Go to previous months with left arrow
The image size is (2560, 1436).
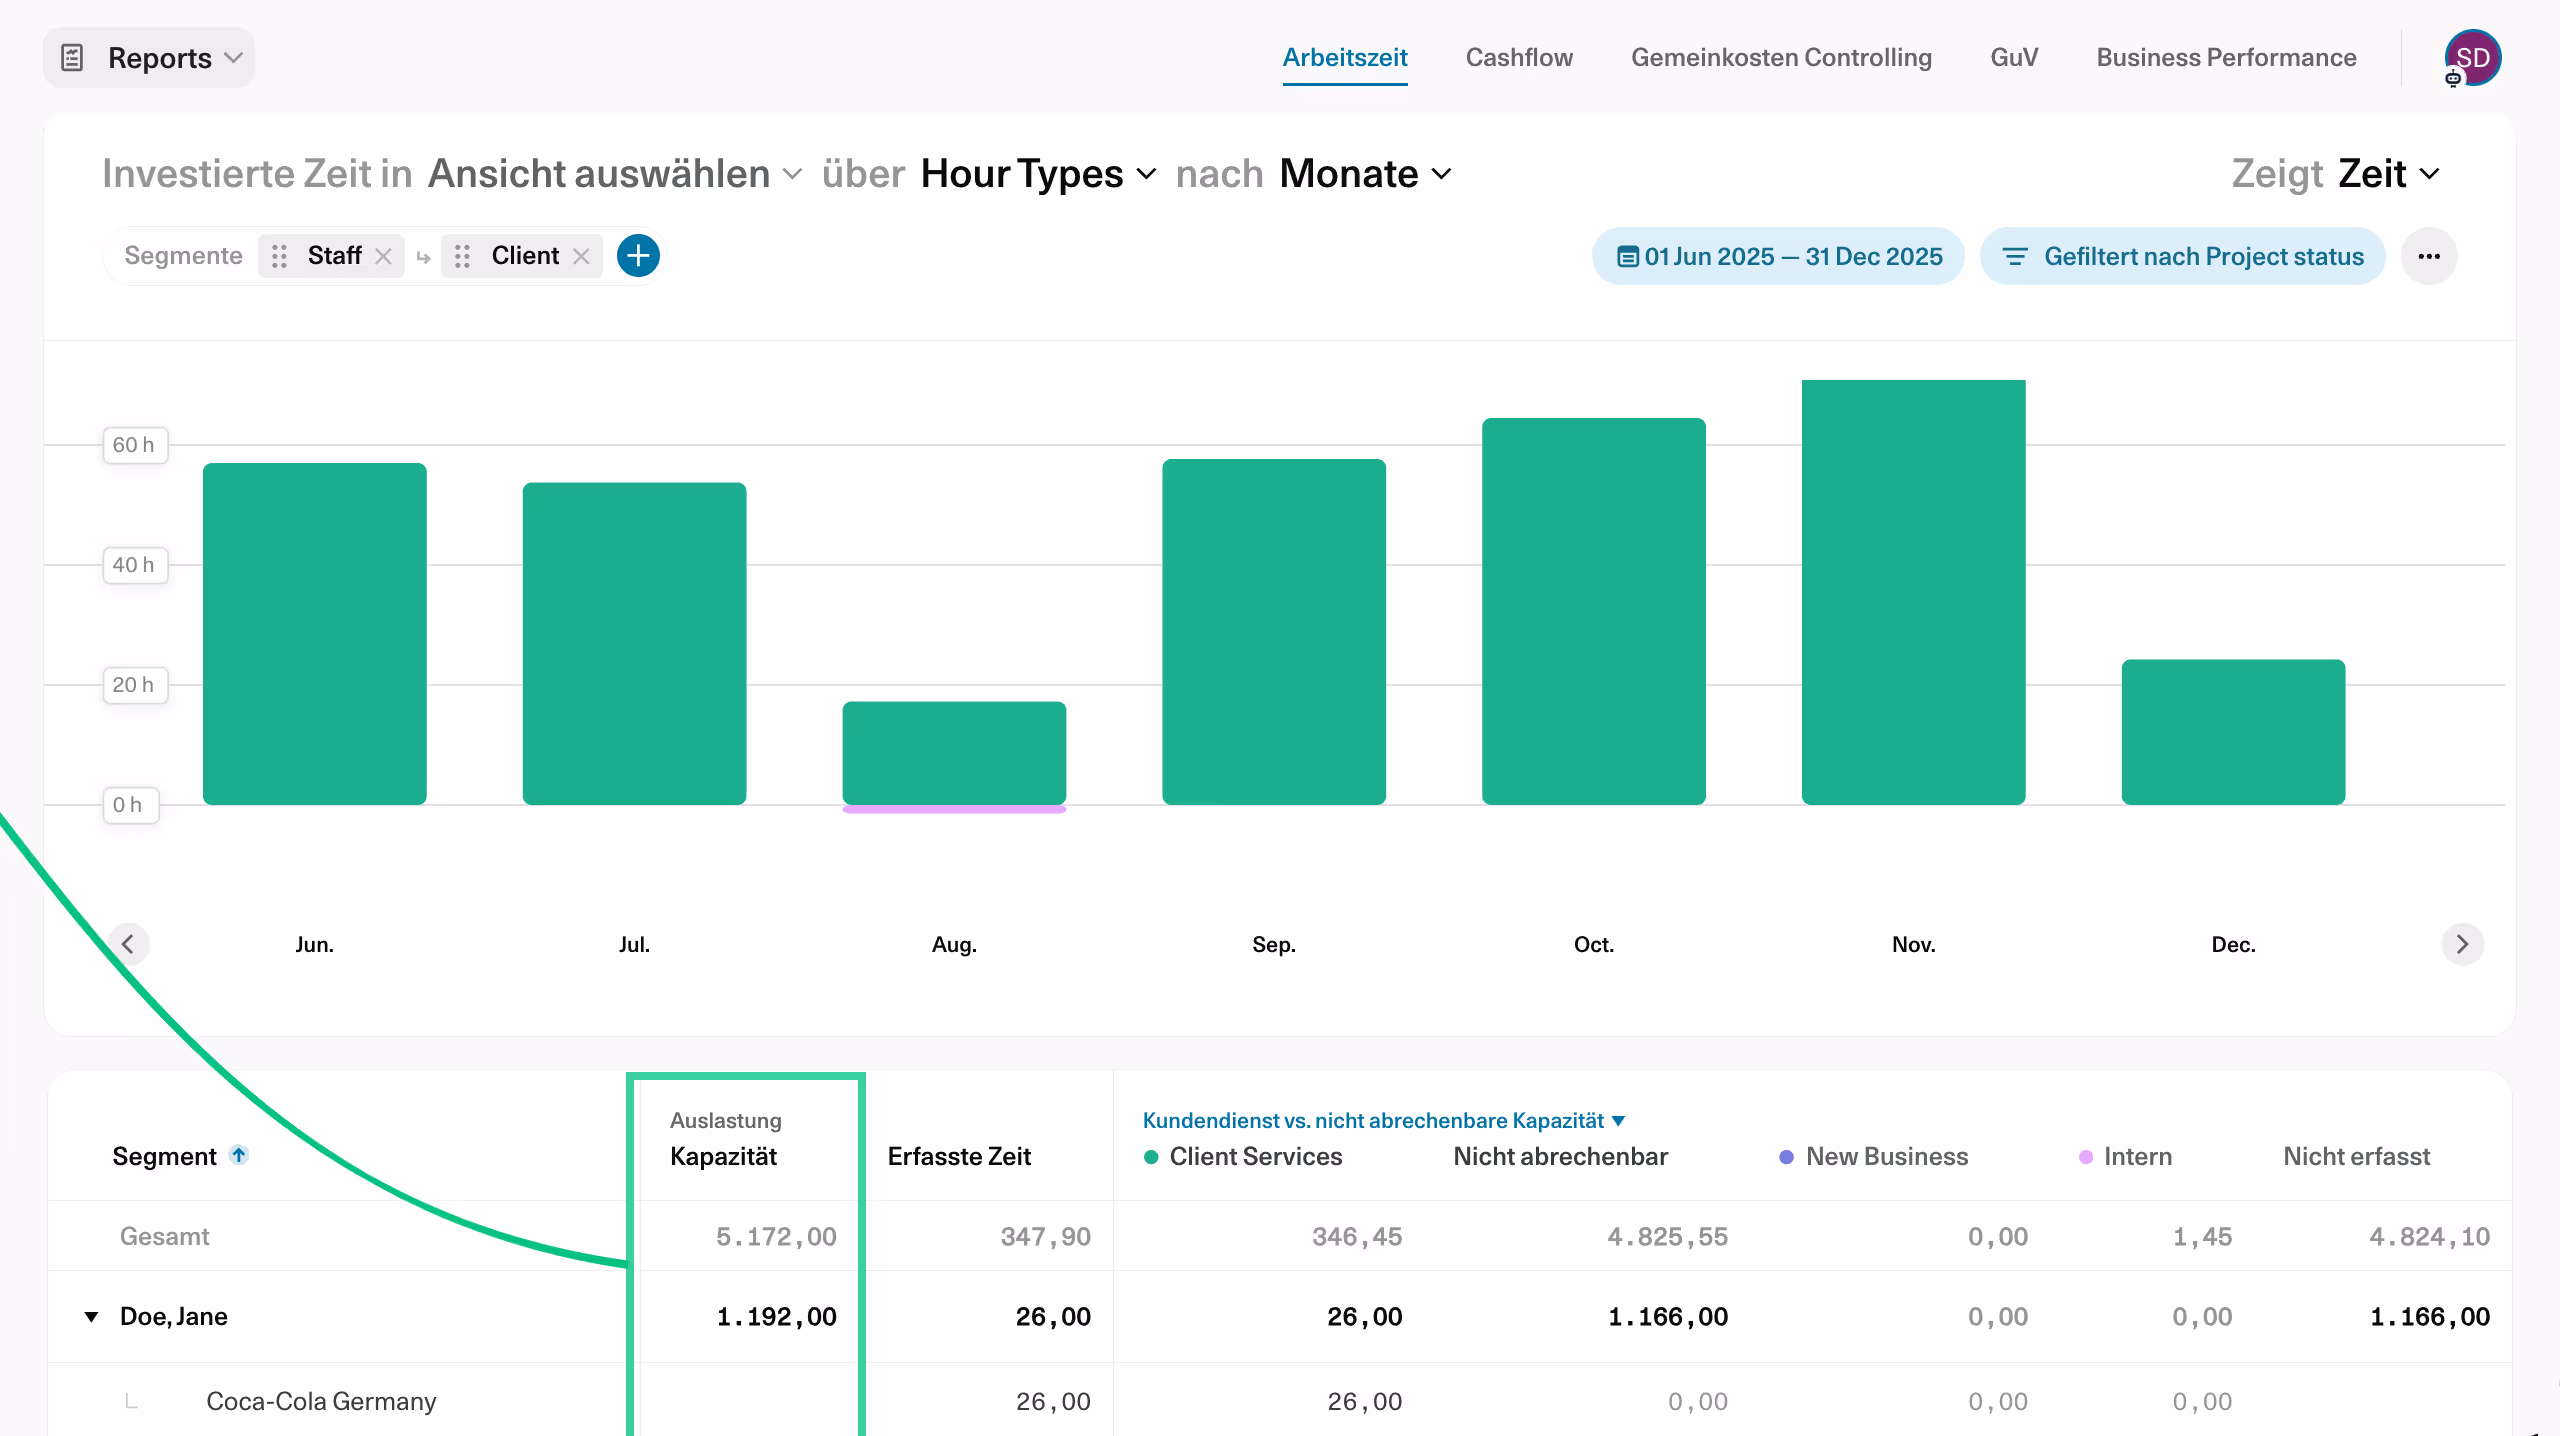(128, 944)
